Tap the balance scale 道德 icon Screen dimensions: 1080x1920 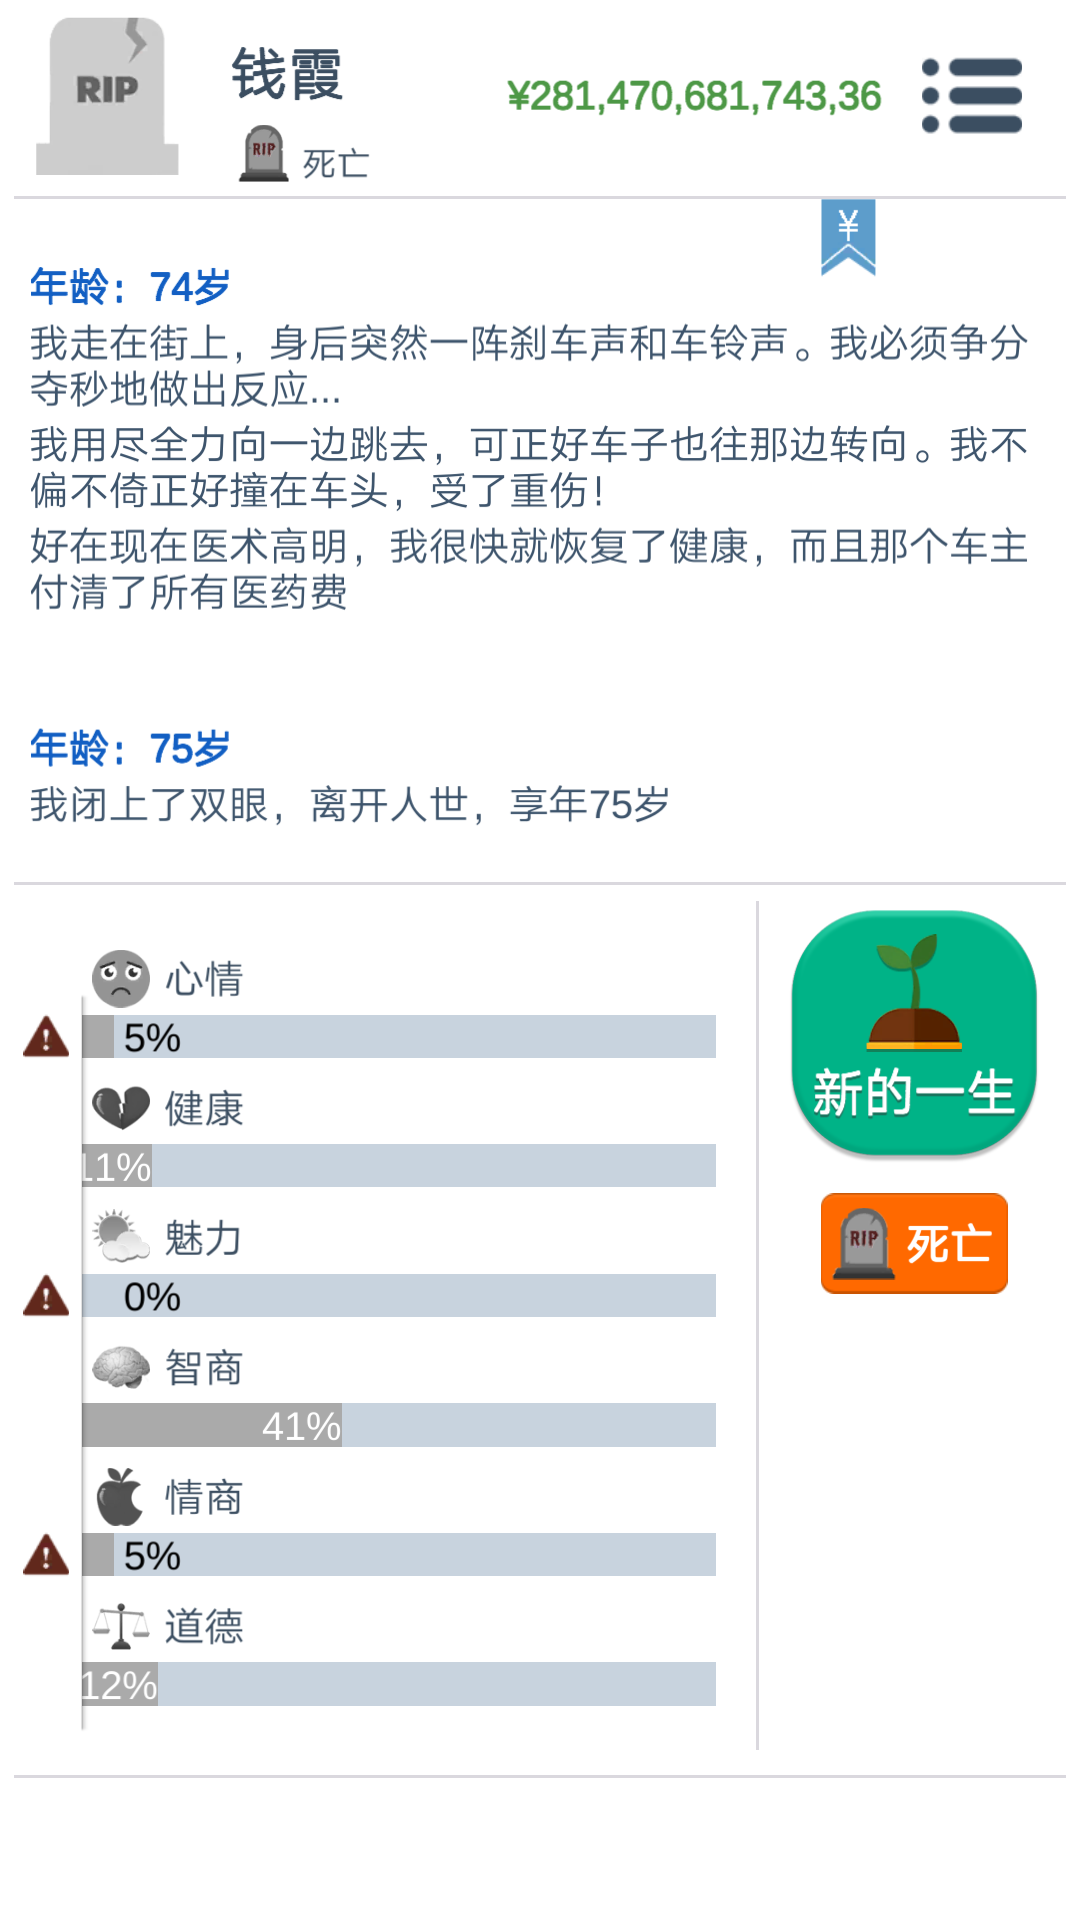[x=121, y=1626]
